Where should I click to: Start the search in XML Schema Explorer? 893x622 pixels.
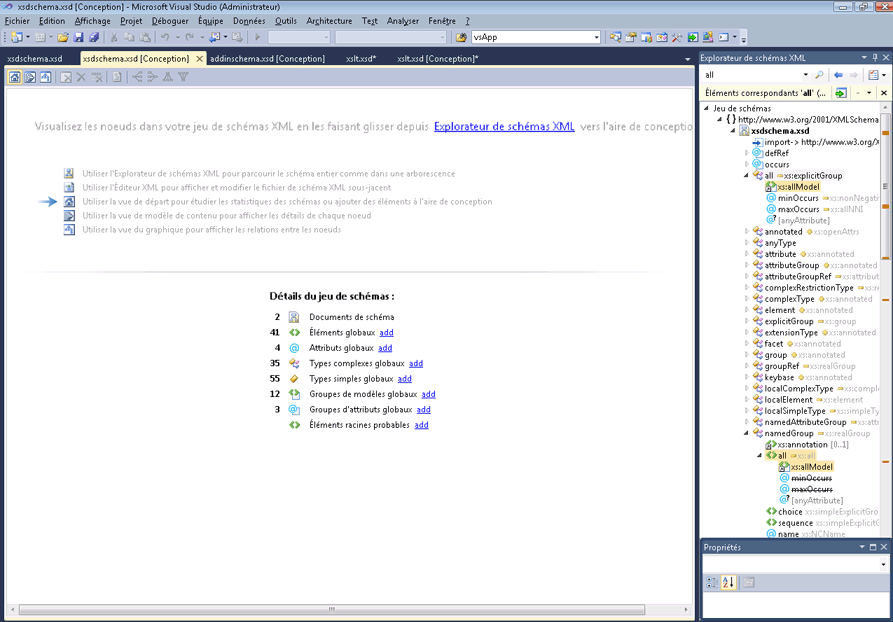point(820,74)
